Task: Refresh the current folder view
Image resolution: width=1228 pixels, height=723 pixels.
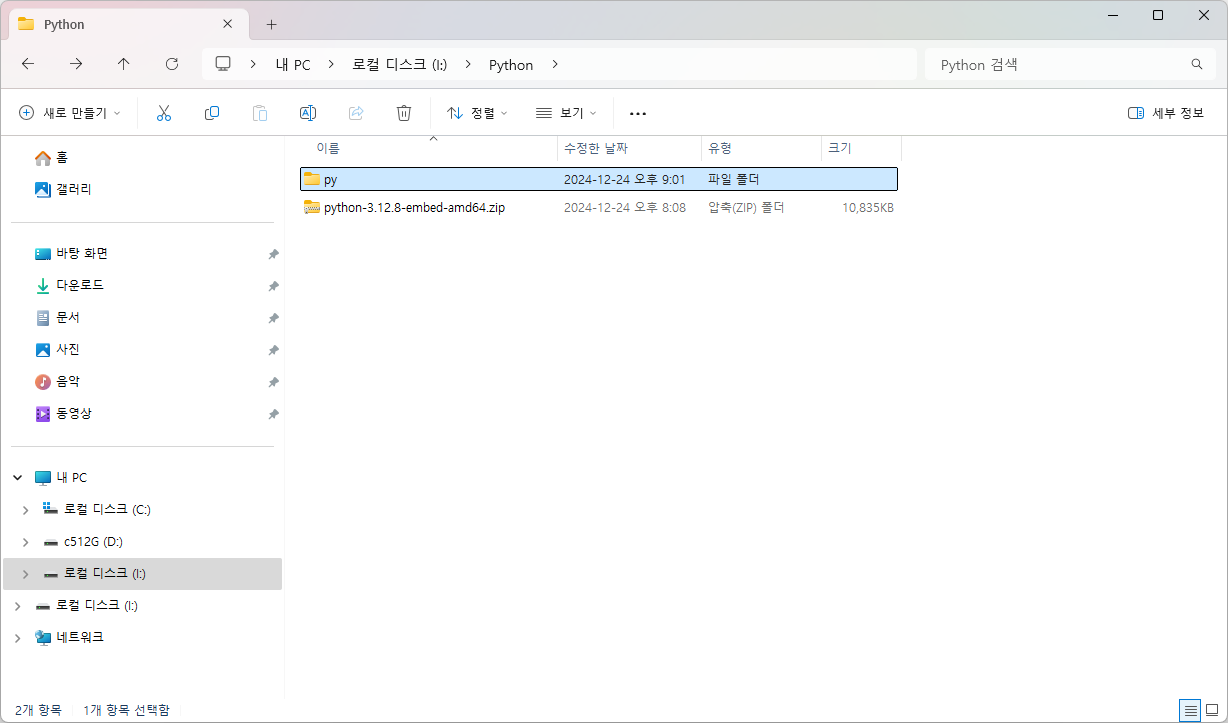Action: pos(172,64)
